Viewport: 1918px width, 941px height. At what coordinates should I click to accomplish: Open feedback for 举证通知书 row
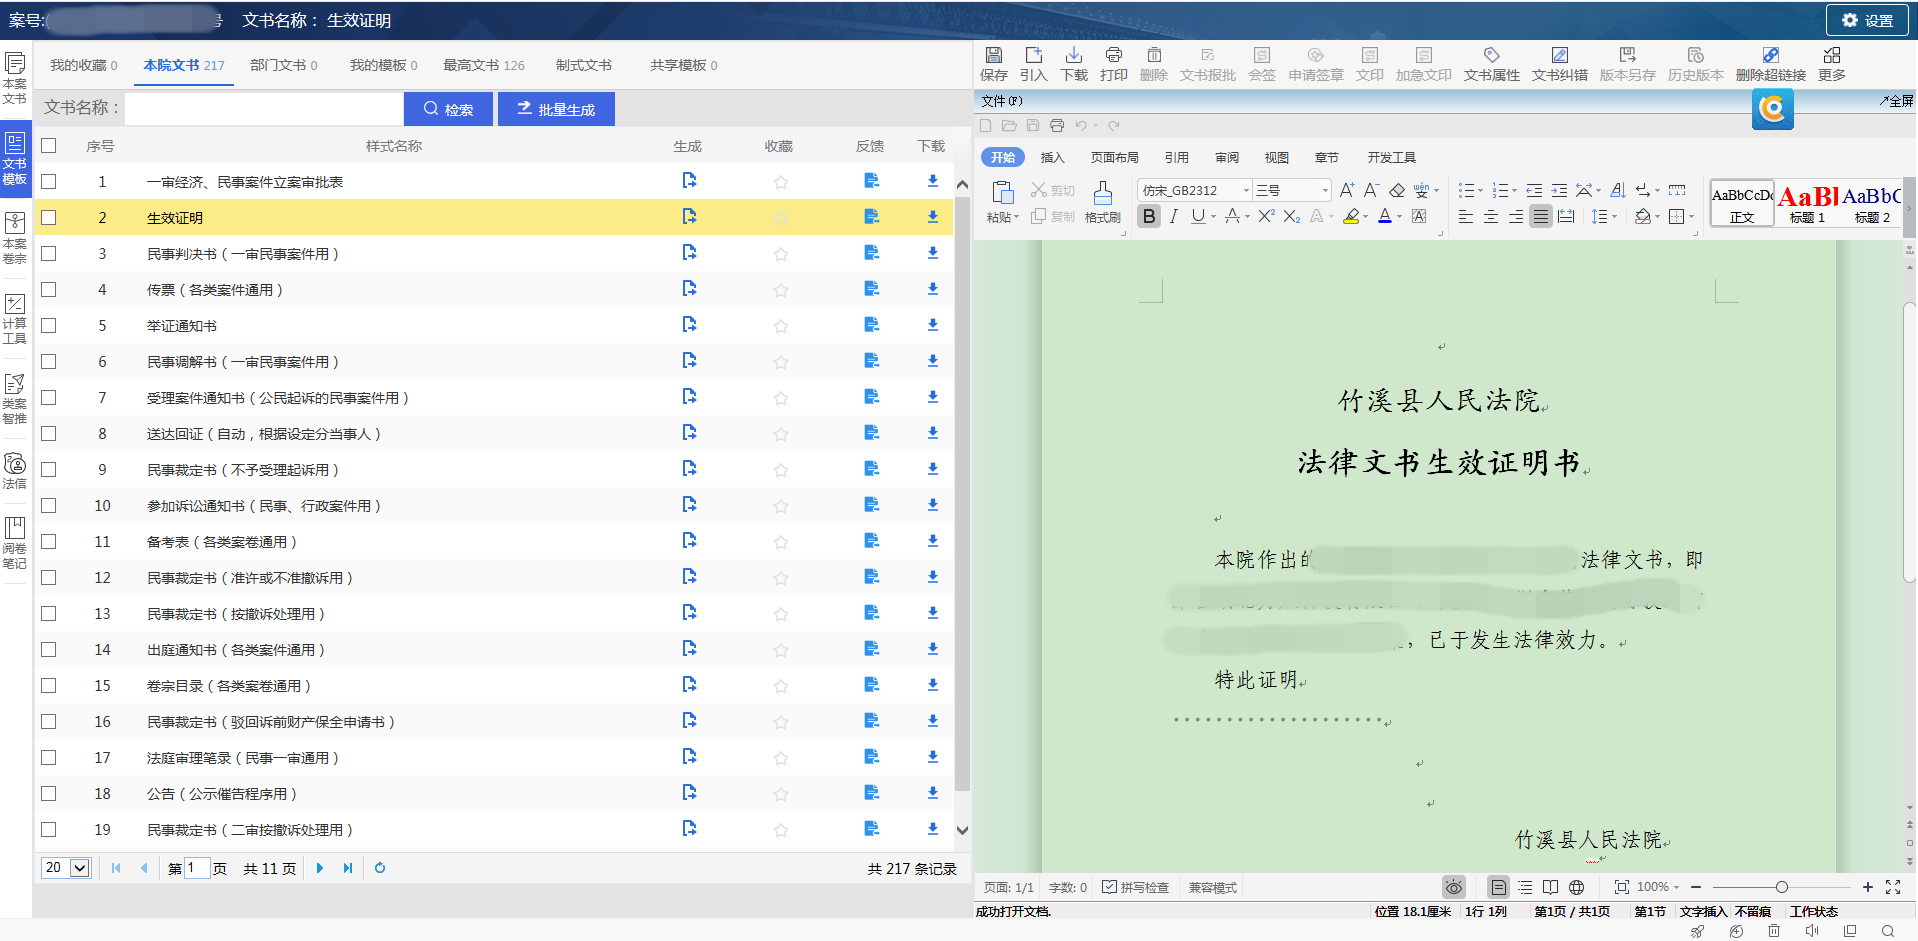point(871,325)
